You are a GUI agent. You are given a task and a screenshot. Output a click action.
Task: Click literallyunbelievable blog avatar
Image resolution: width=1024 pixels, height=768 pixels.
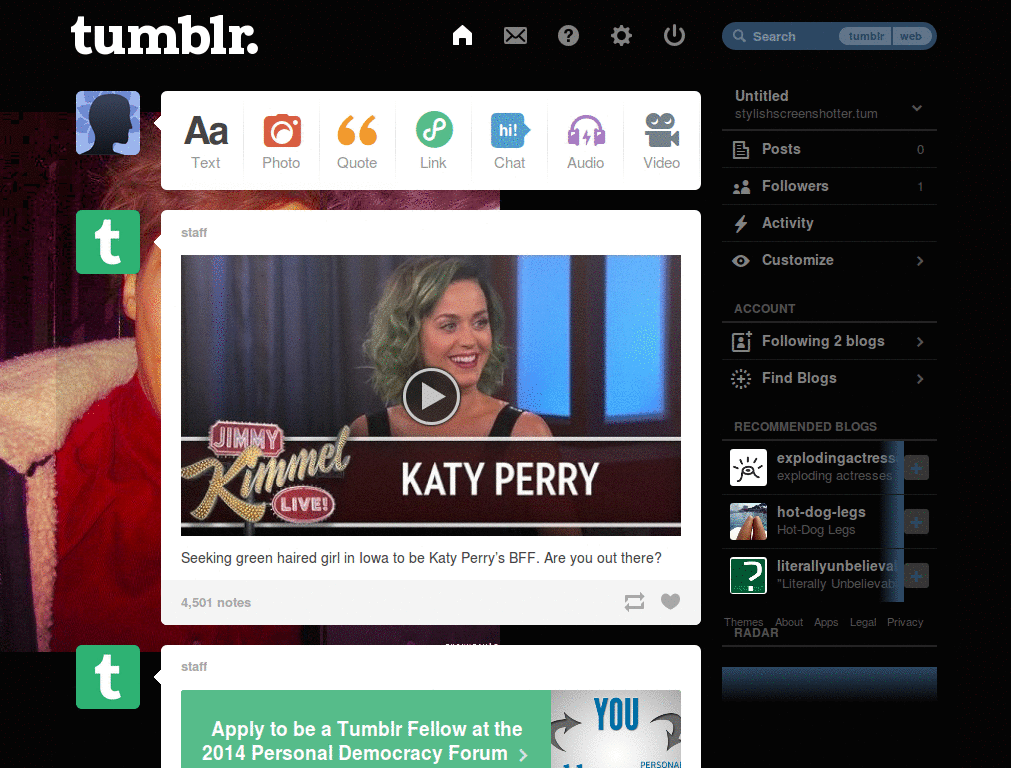click(748, 576)
